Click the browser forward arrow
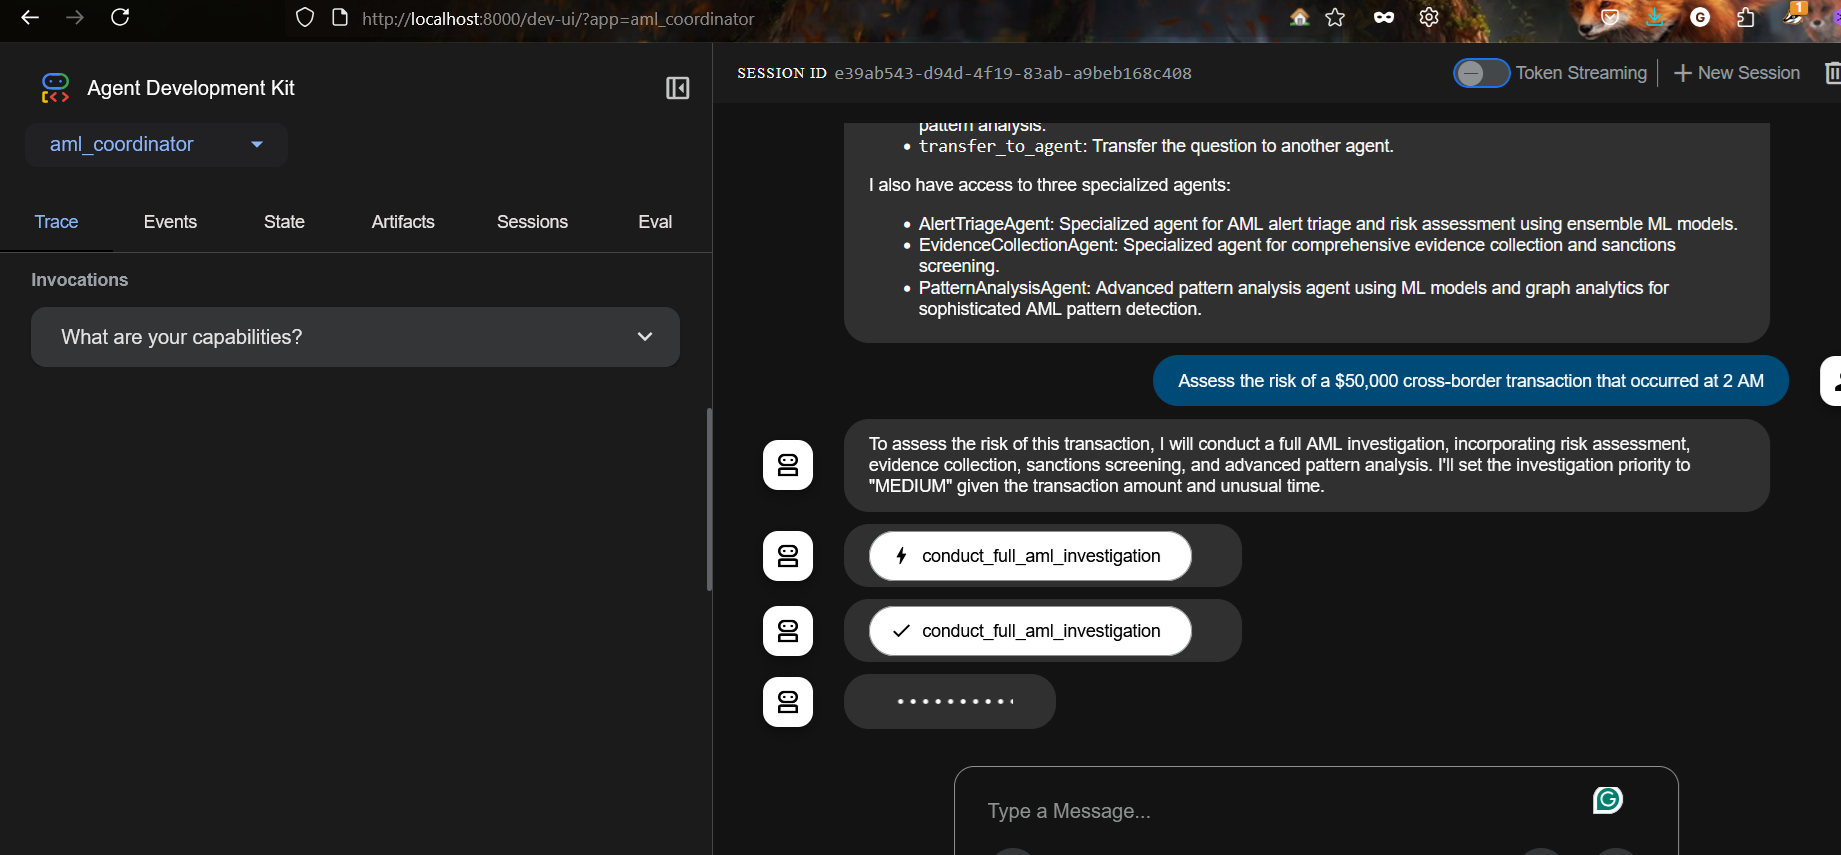This screenshot has height=855, width=1841. click(75, 17)
